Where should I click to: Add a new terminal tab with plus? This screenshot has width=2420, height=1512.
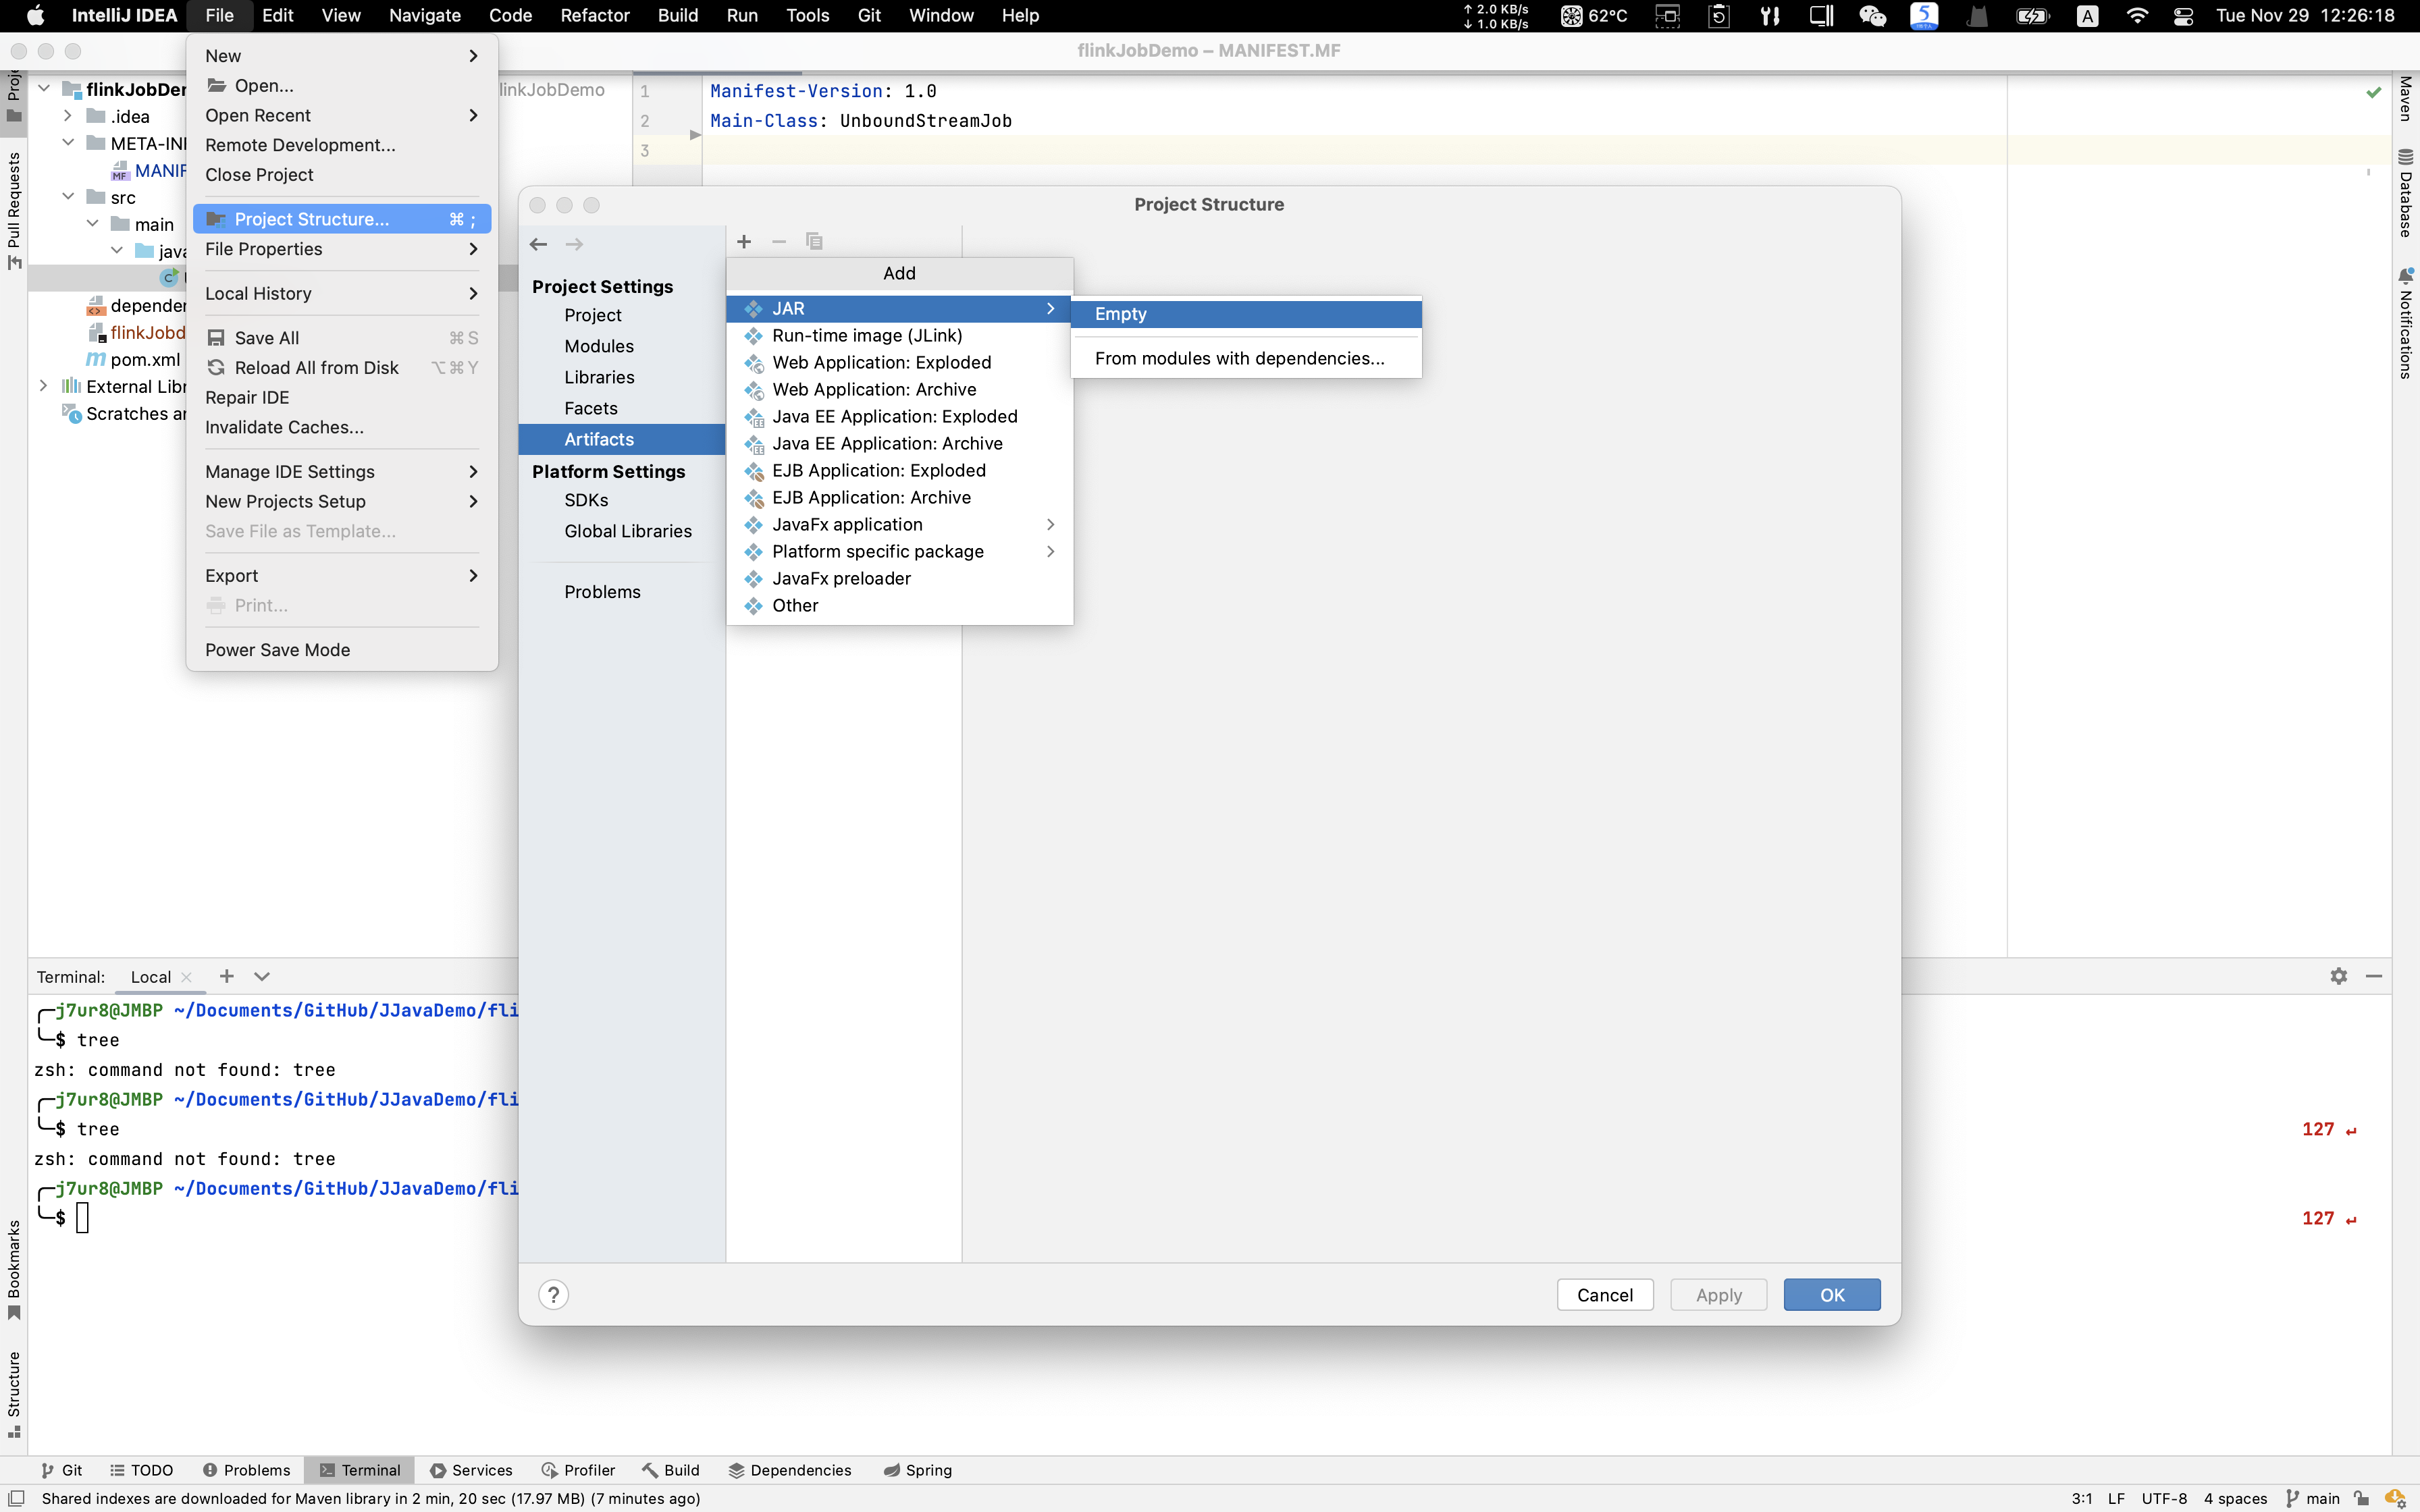(227, 976)
